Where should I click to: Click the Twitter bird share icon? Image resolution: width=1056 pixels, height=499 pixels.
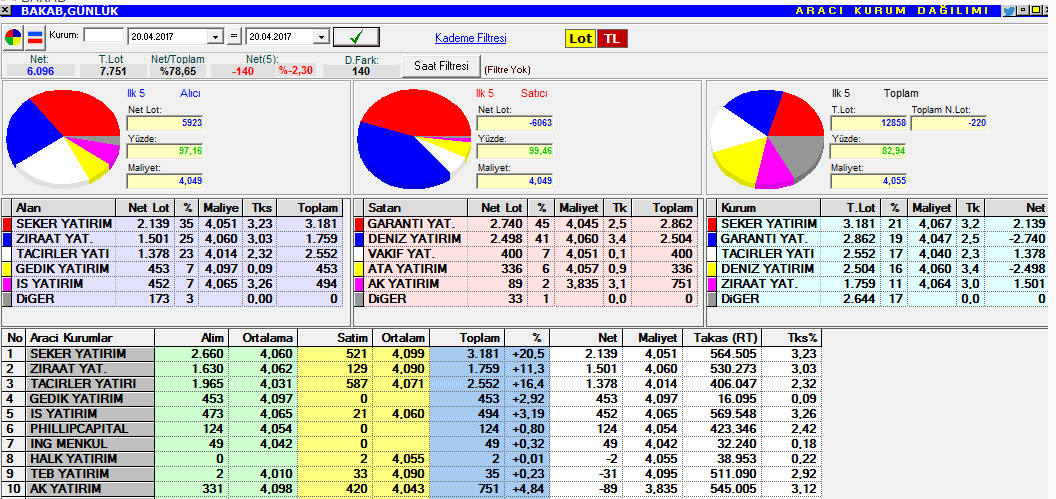click(x=1008, y=10)
